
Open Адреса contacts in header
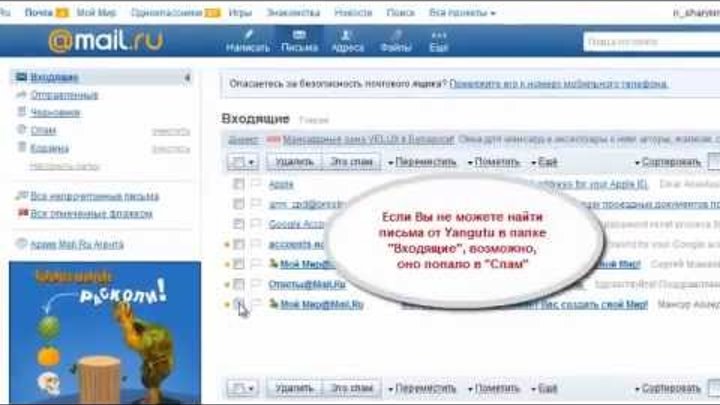348,41
